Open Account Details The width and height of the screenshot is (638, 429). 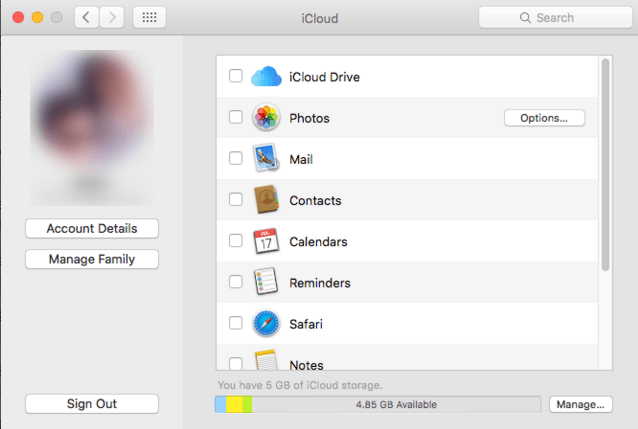tap(92, 228)
